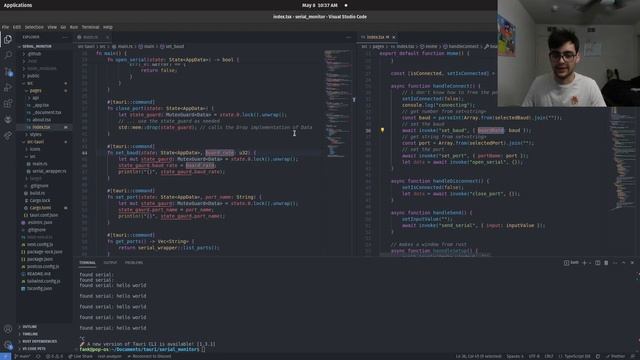Open the File menu
The image size is (640, 360).
point(5,27)
